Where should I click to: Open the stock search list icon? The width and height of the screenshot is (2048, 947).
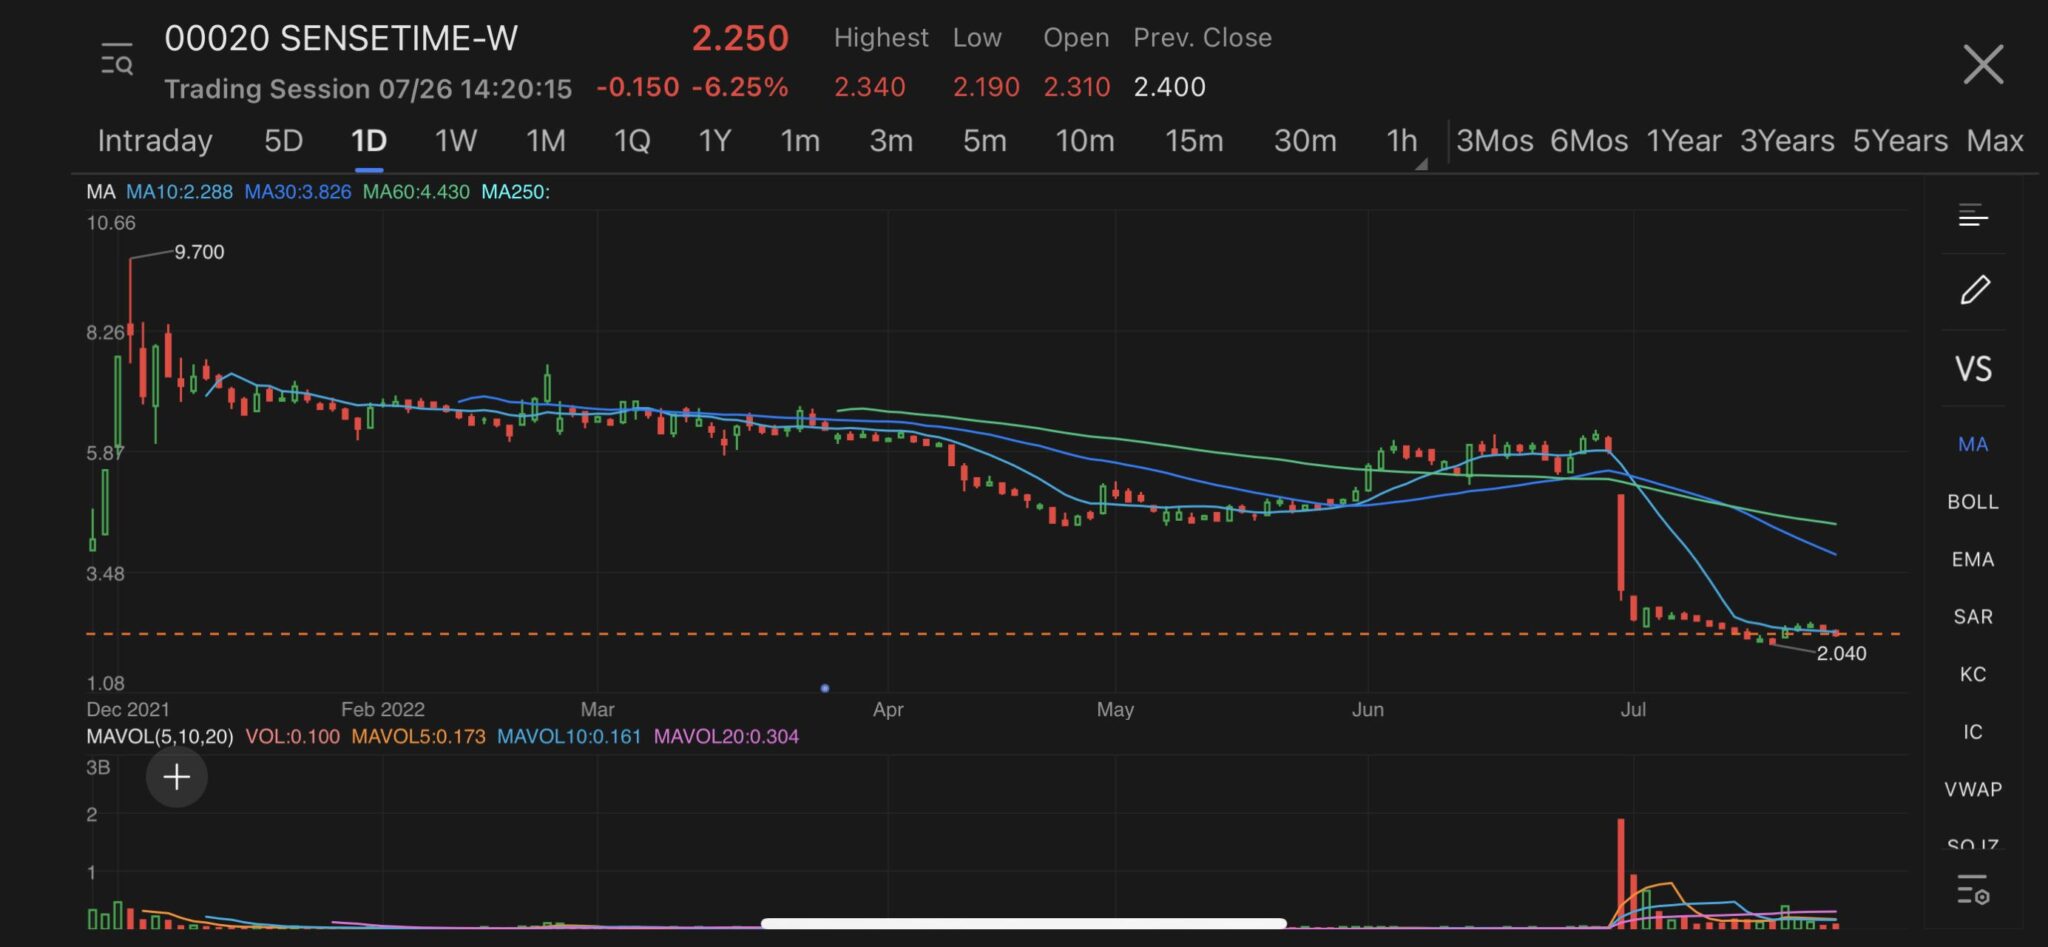(x=116, y=60)
